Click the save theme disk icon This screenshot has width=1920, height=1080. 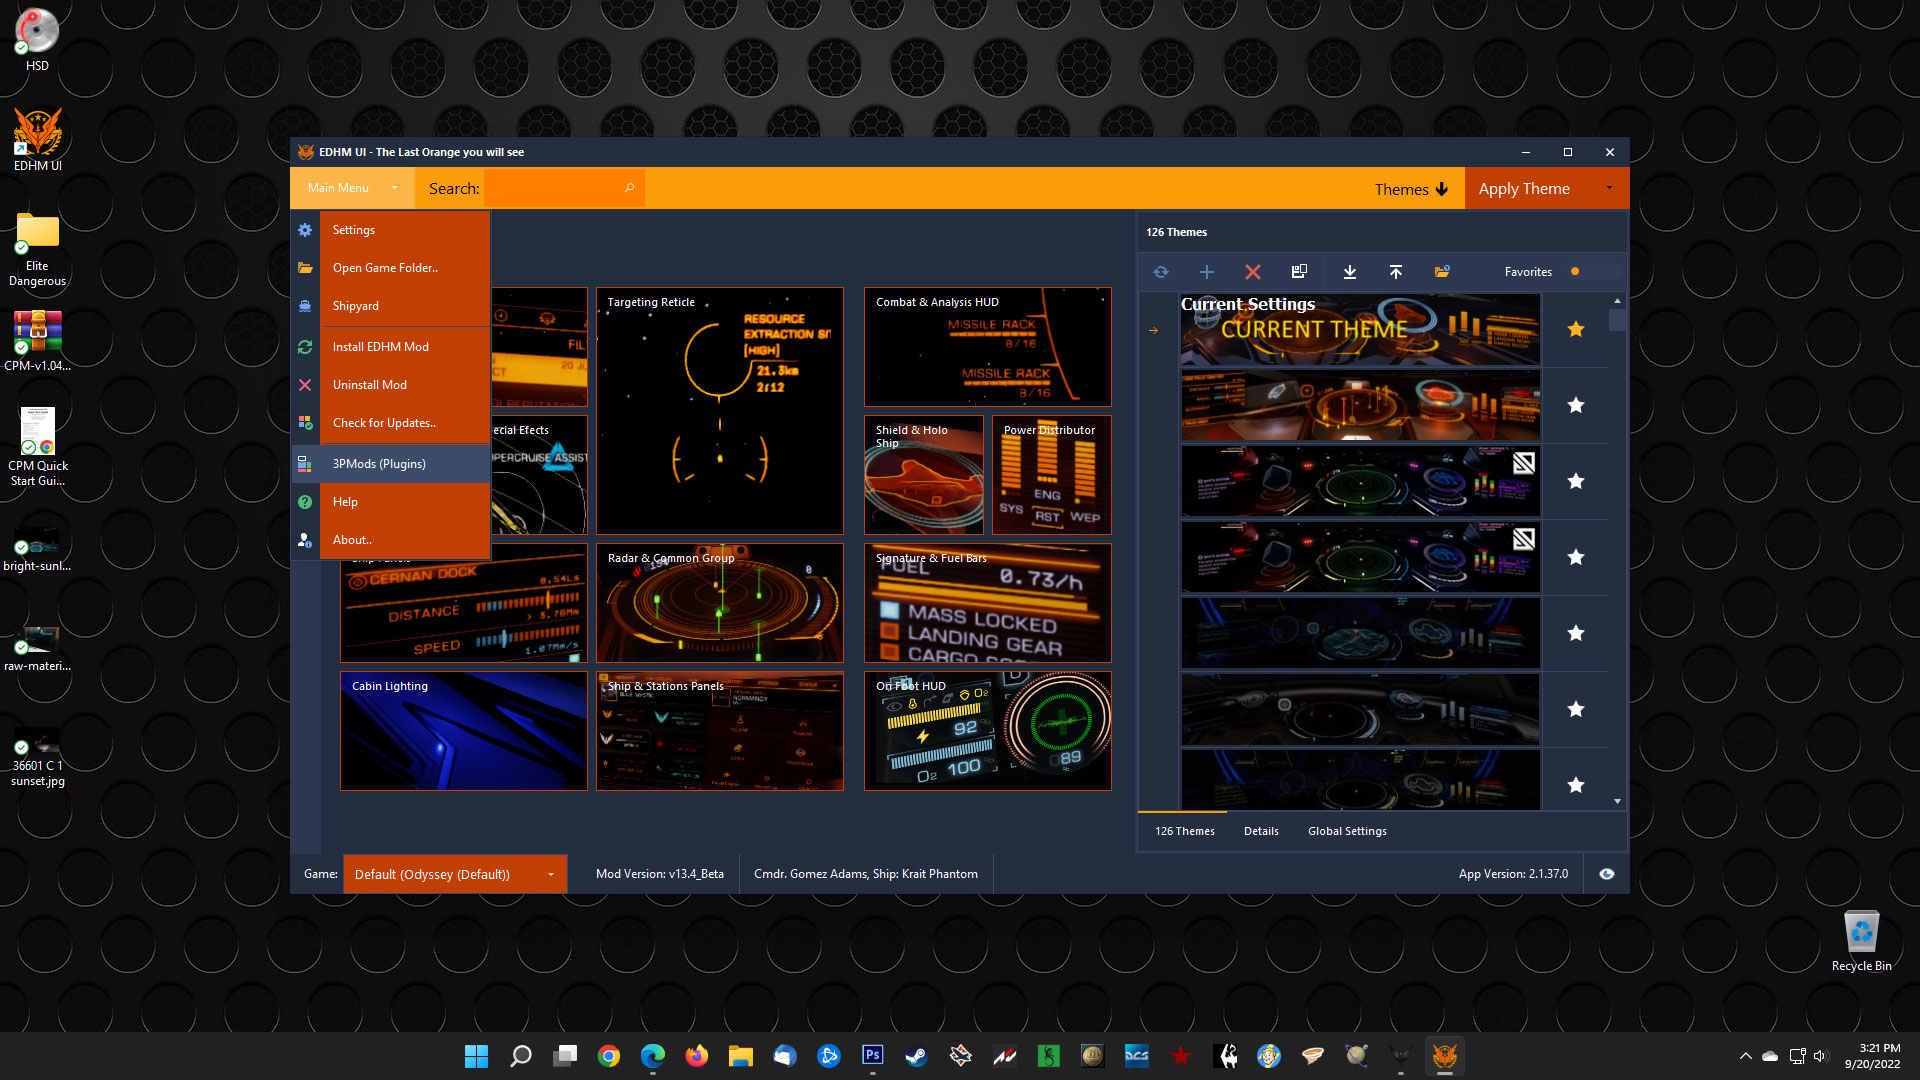pos(1299,272)
